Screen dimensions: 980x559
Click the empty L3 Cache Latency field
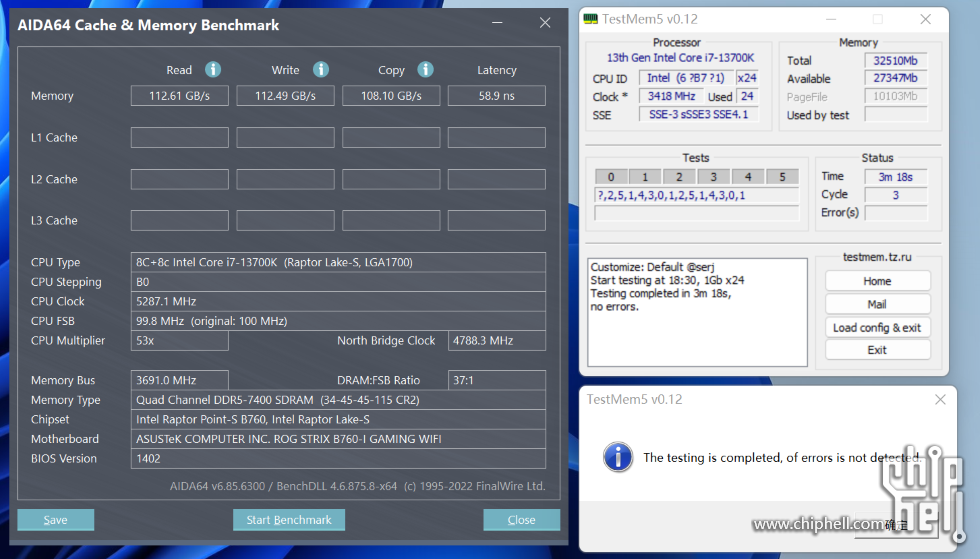pyautogui.click(x=497, y=221)
